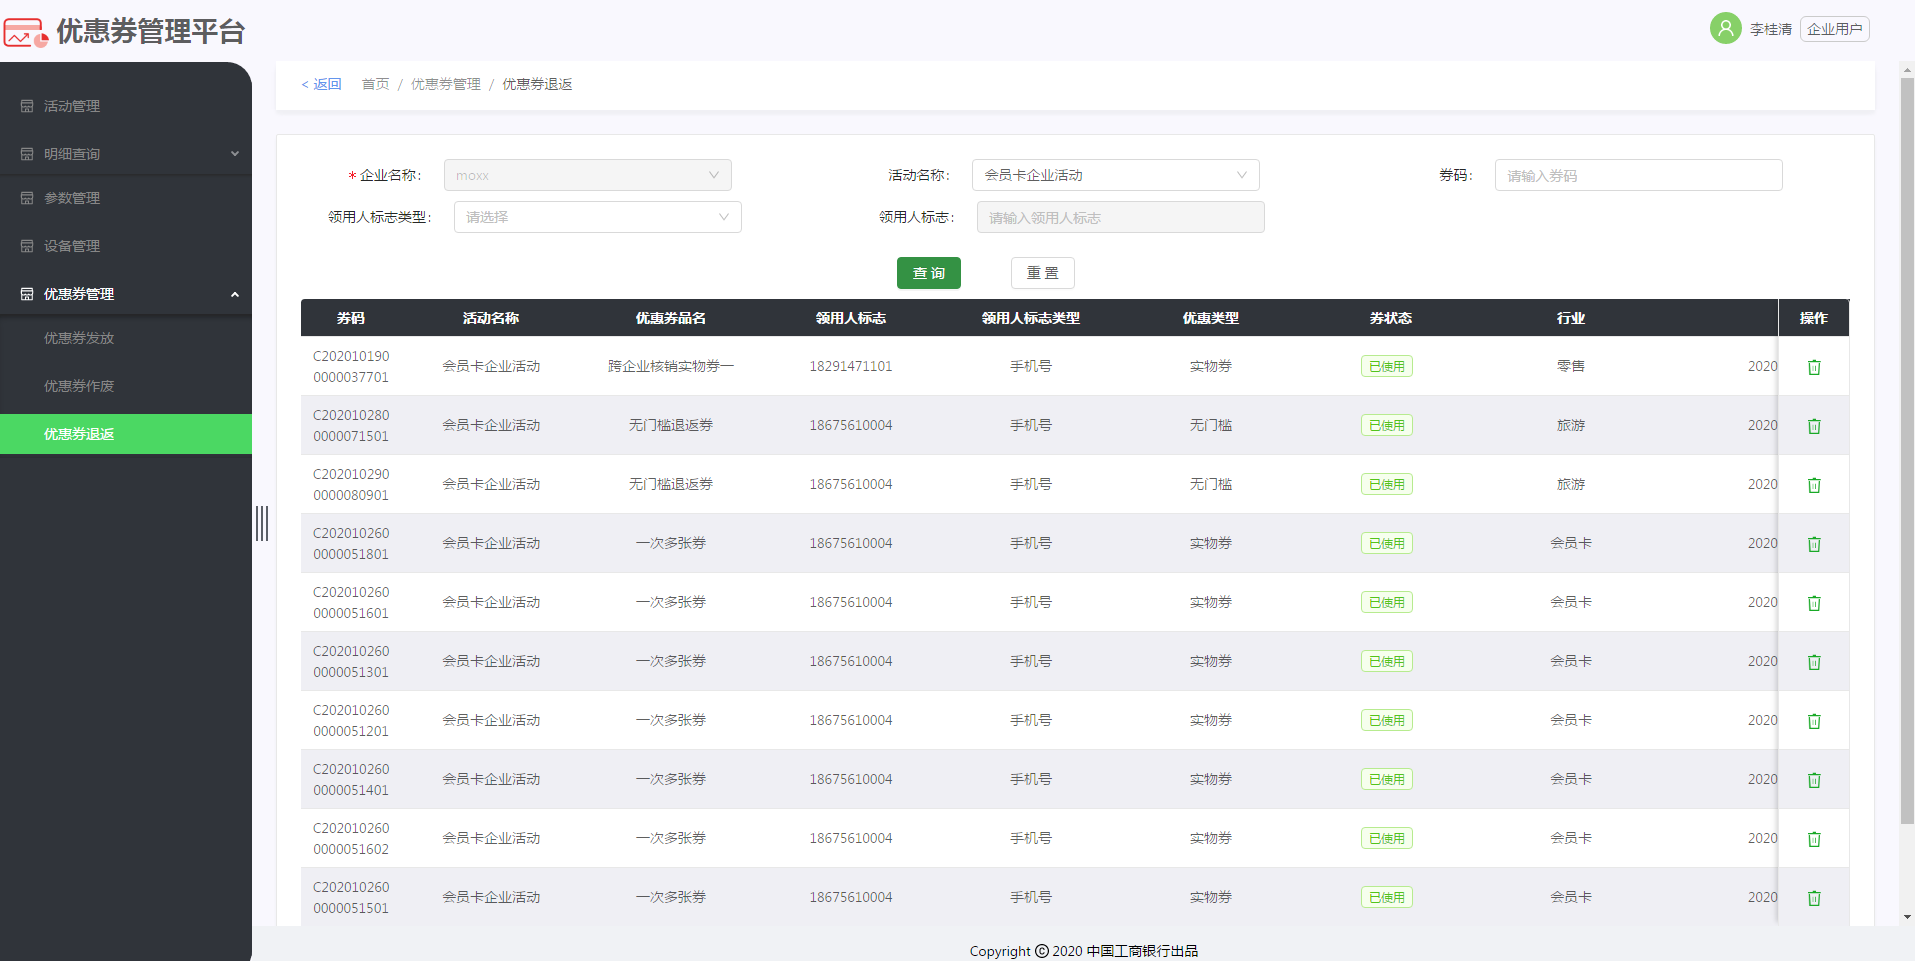
Task: Click 操作 column header
Action: point(1814,318)
